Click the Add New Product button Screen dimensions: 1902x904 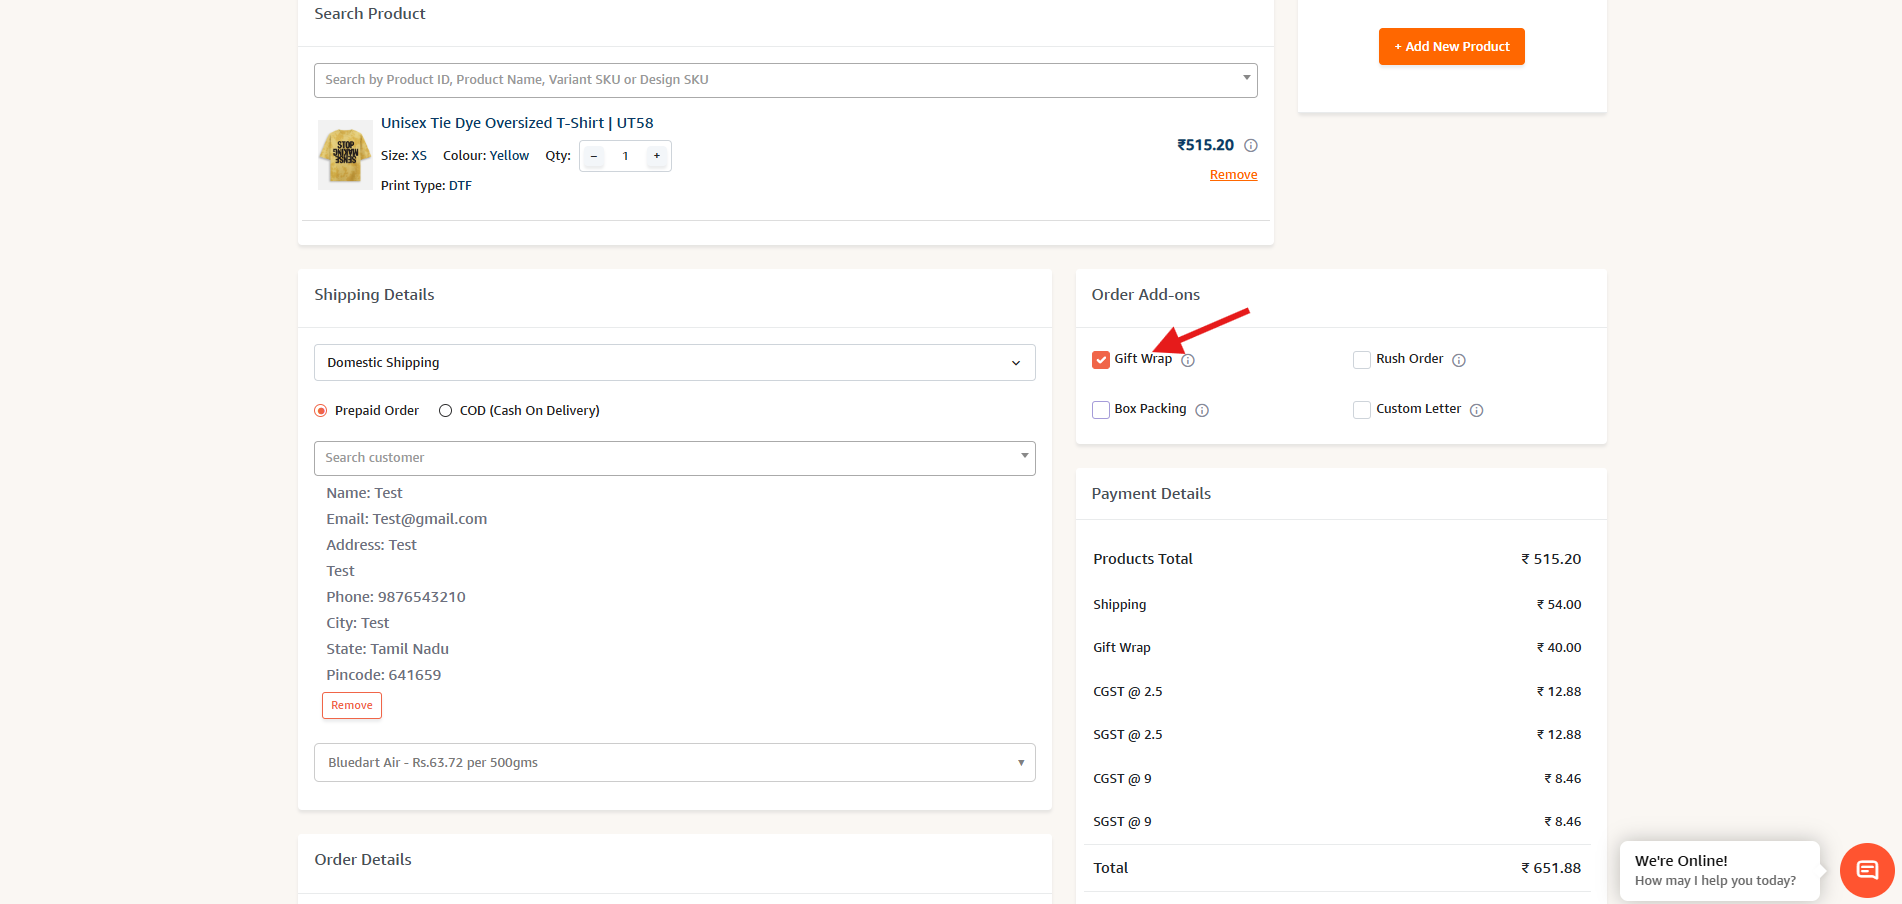point(1451,47)
